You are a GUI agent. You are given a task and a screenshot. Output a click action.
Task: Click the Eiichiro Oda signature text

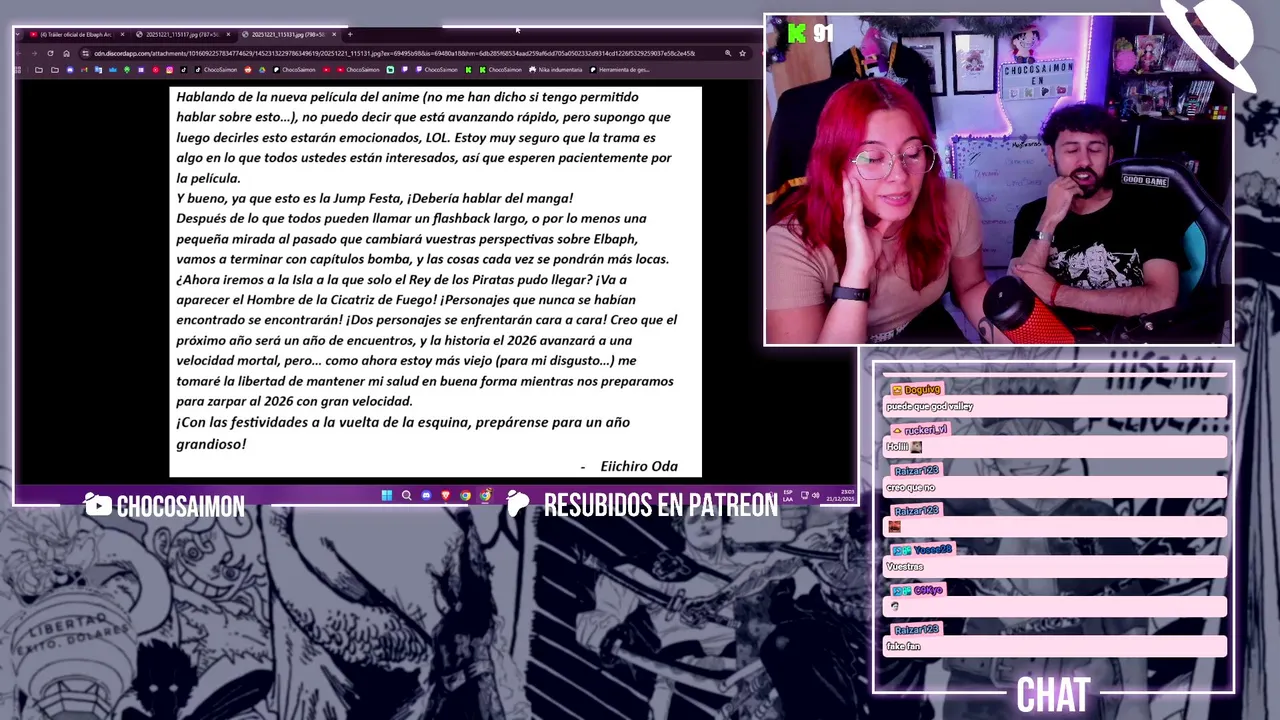point(639,466)
